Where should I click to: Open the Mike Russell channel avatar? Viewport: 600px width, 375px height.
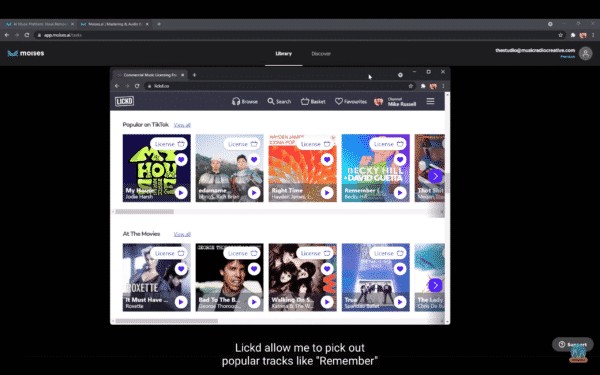coord(378,101)
